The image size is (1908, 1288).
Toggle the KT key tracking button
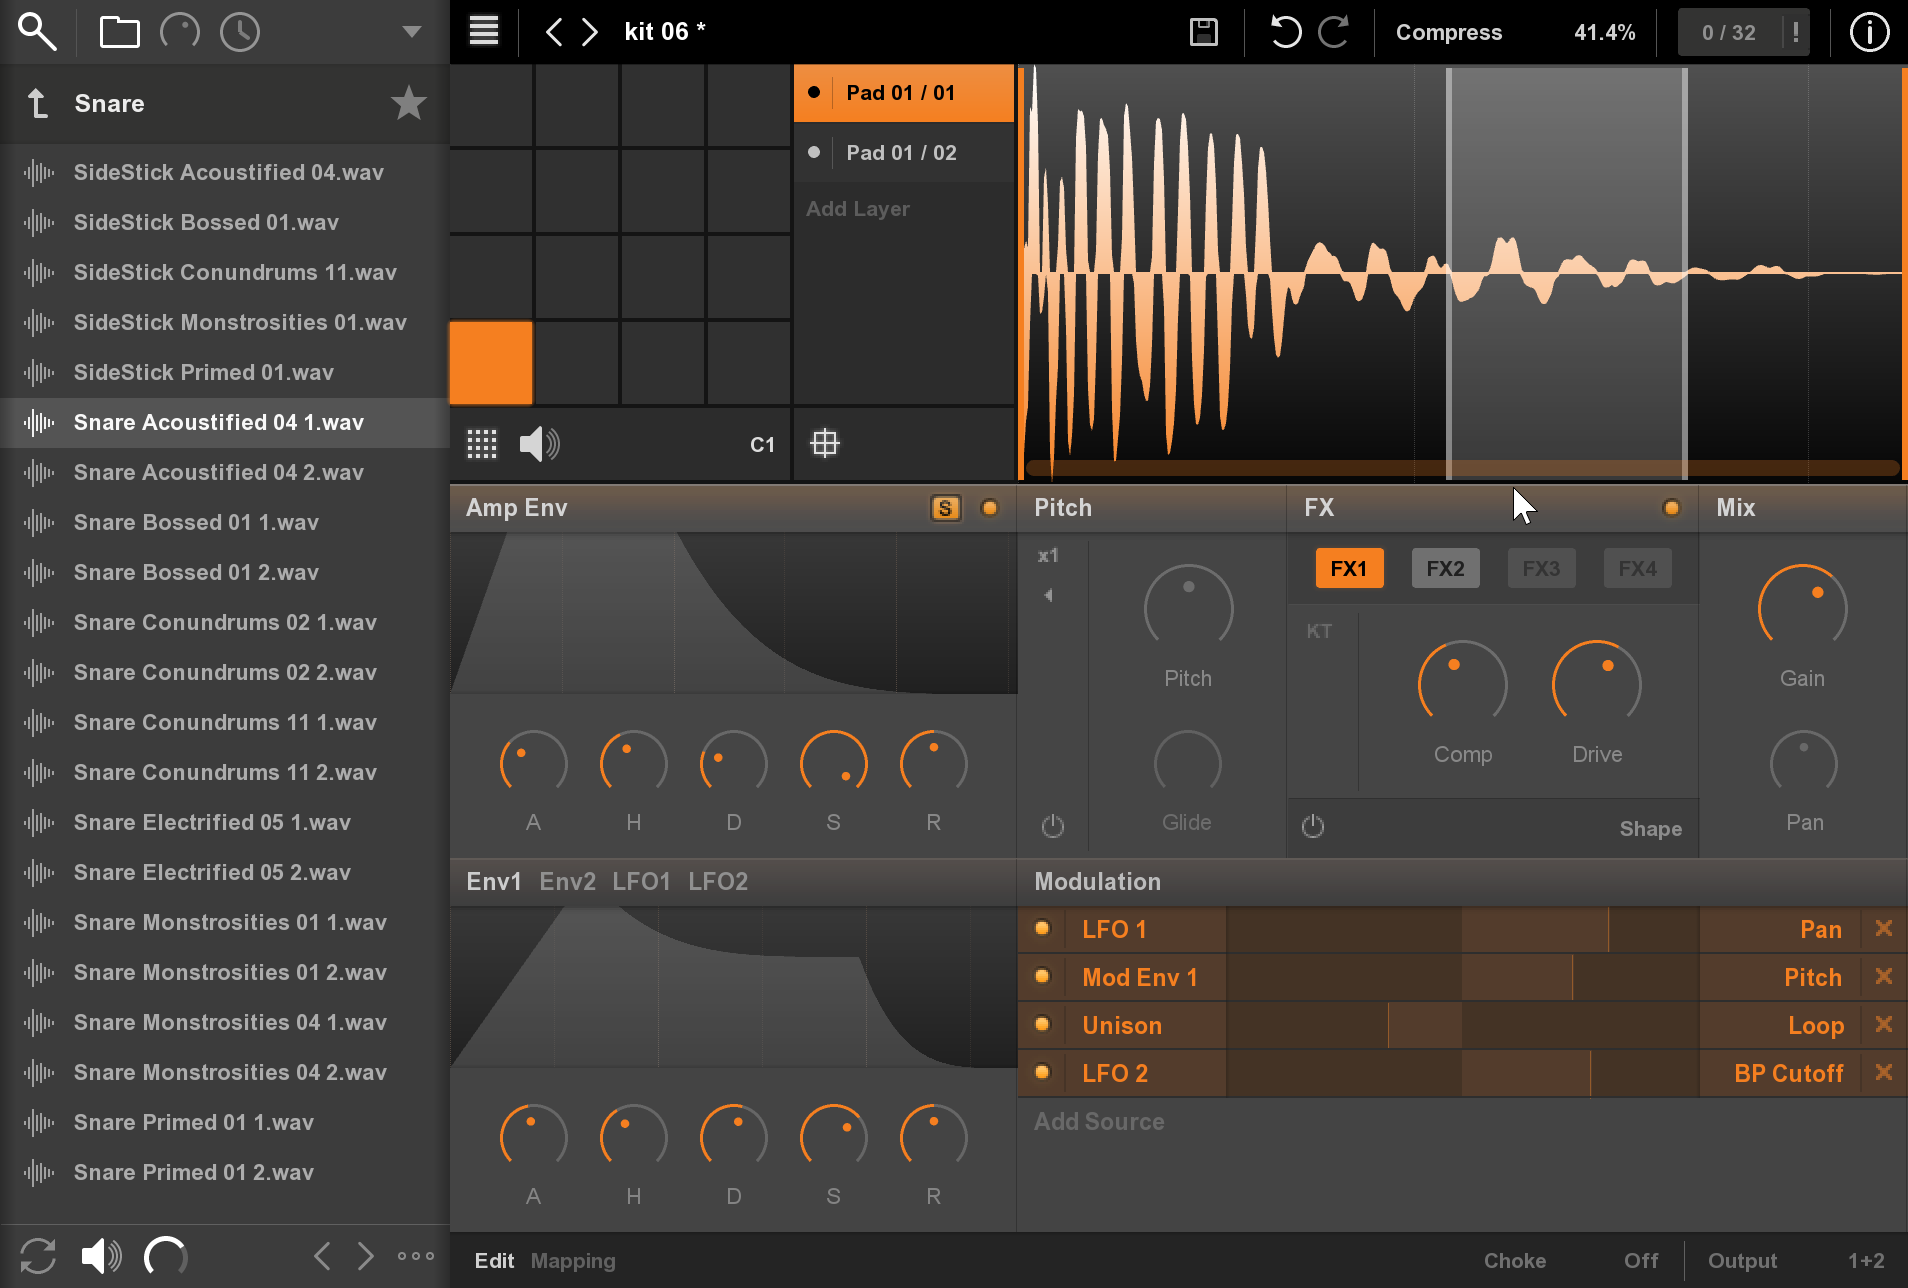click(x=1319, y=632)
